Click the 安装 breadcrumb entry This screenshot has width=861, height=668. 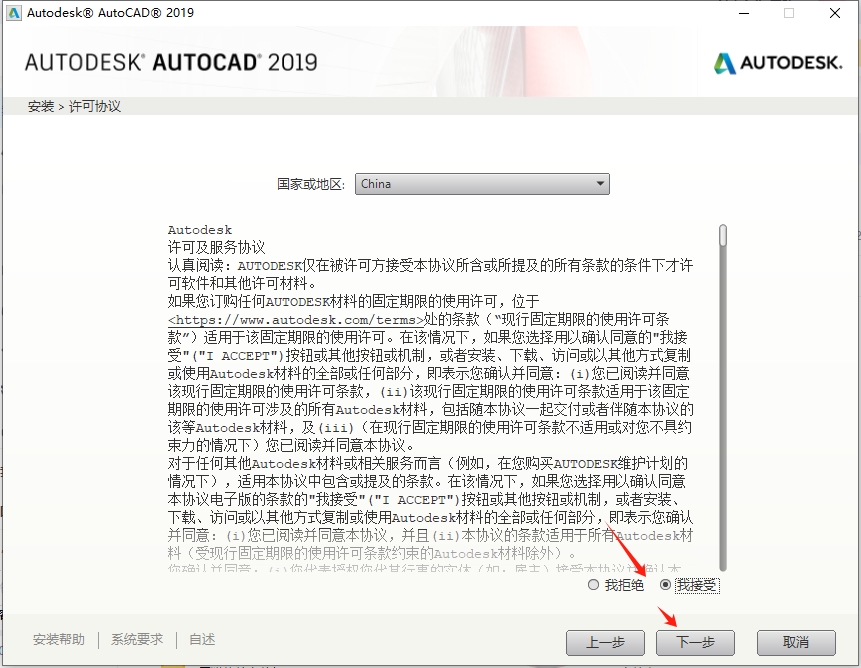coord(40,104)
